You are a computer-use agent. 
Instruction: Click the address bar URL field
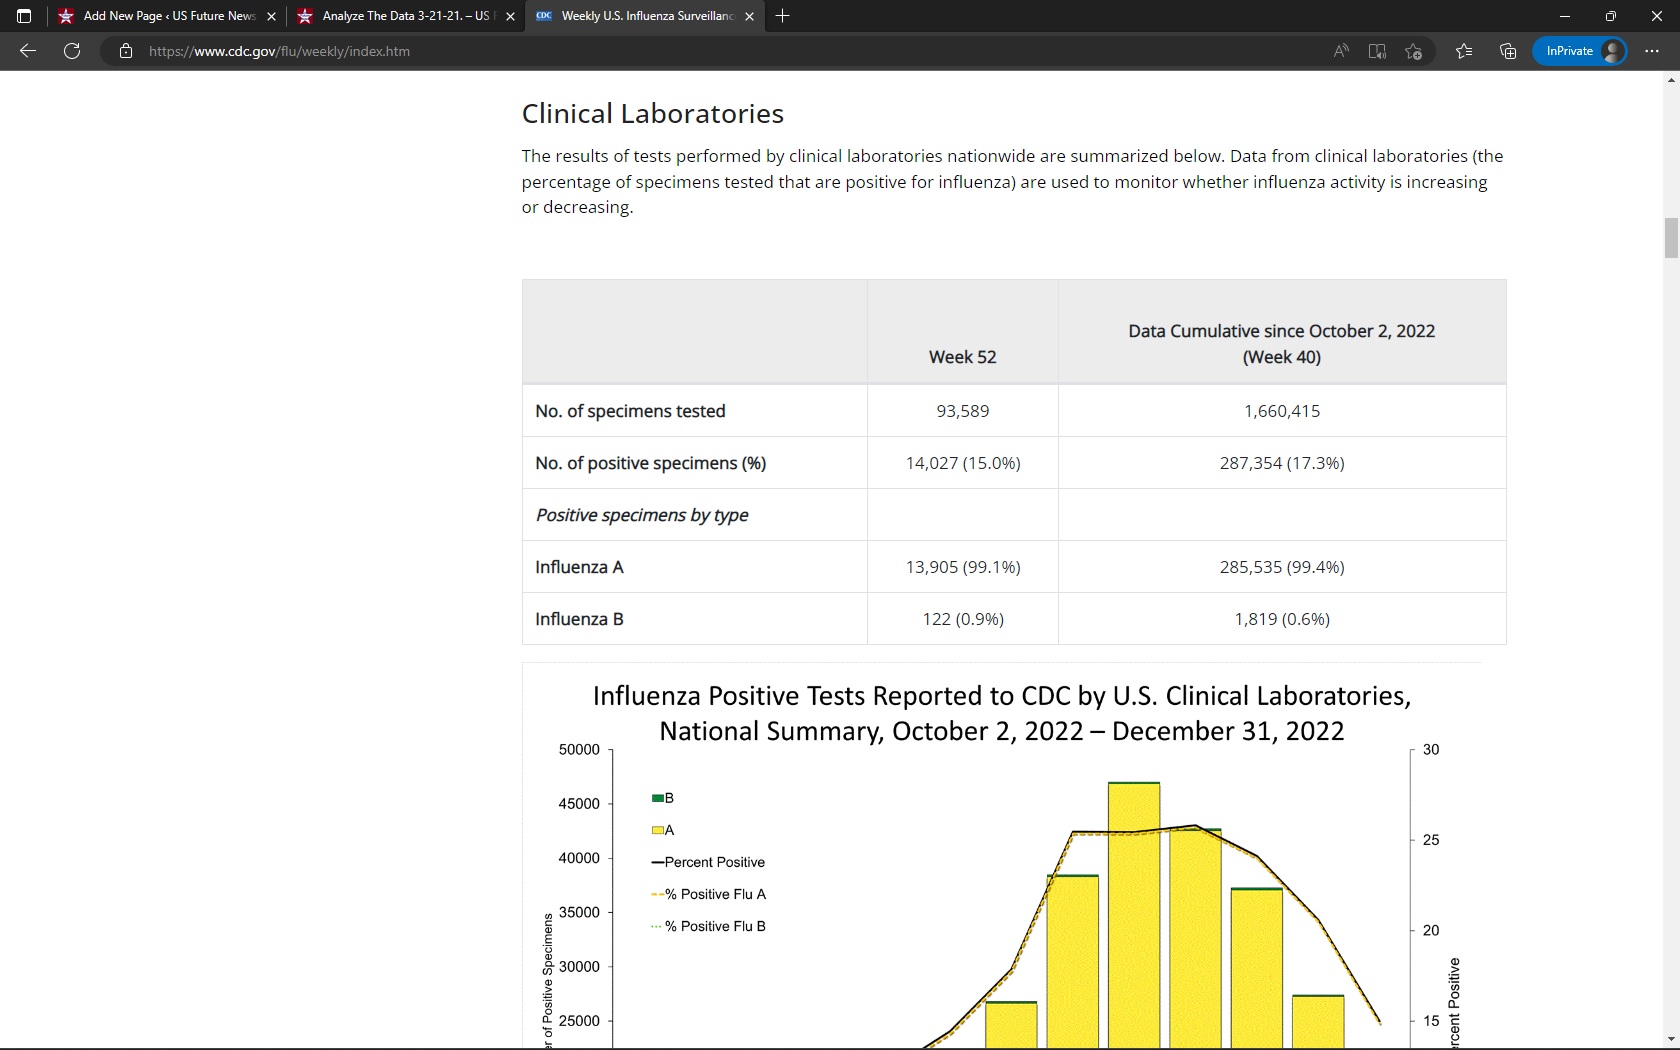[700, 51]
